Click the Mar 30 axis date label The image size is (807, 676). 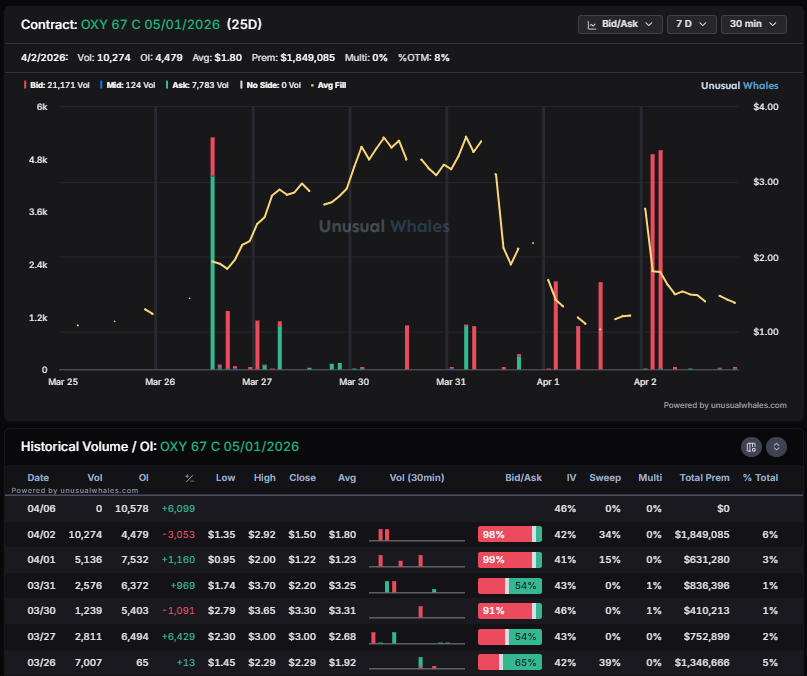tap(354, 382)
